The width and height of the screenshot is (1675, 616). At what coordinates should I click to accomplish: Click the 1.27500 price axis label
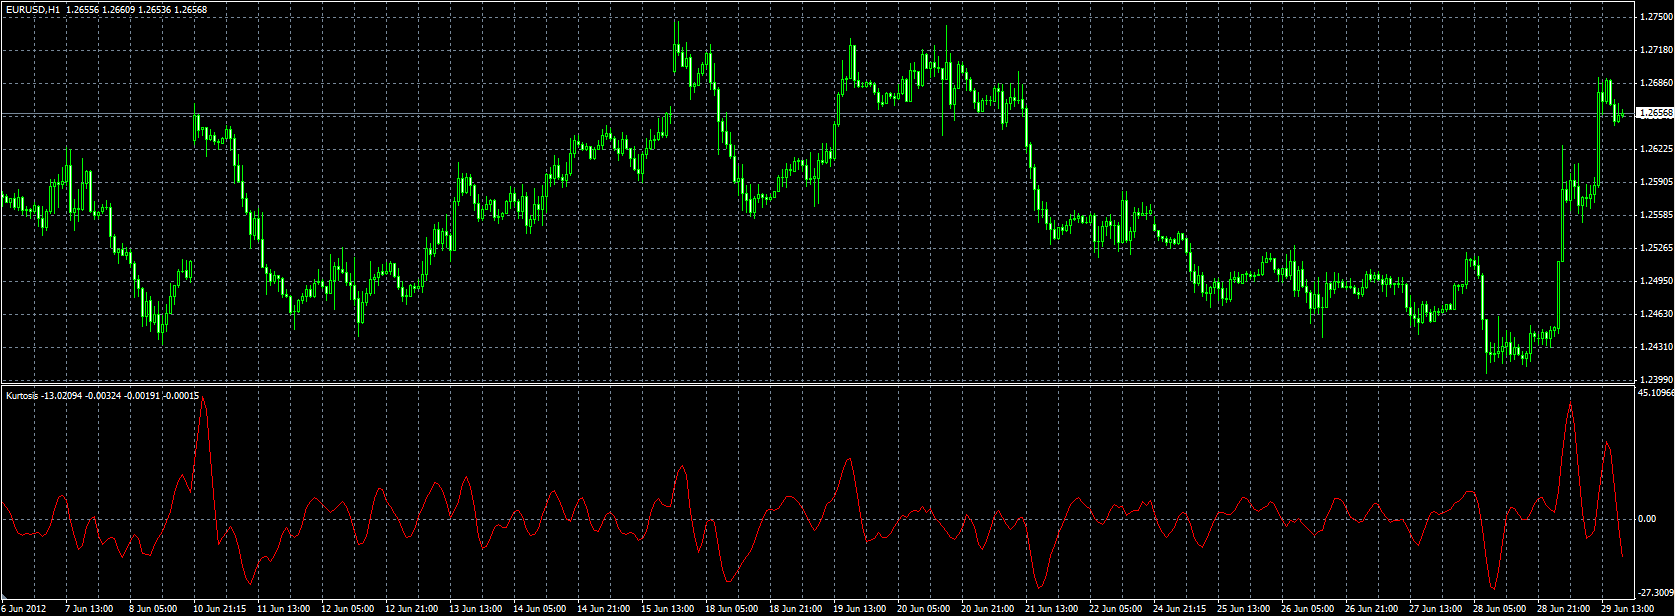click(x=1657, y=17)
